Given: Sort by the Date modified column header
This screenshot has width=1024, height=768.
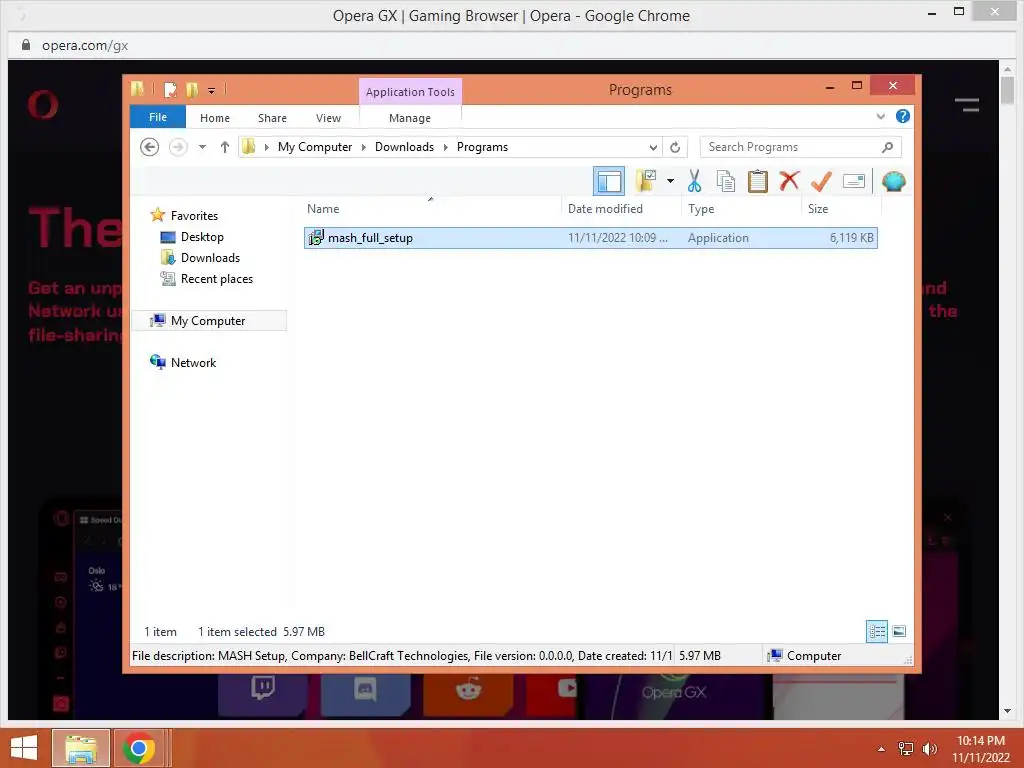Looking at the screenshot, I should tap(620, 209).
